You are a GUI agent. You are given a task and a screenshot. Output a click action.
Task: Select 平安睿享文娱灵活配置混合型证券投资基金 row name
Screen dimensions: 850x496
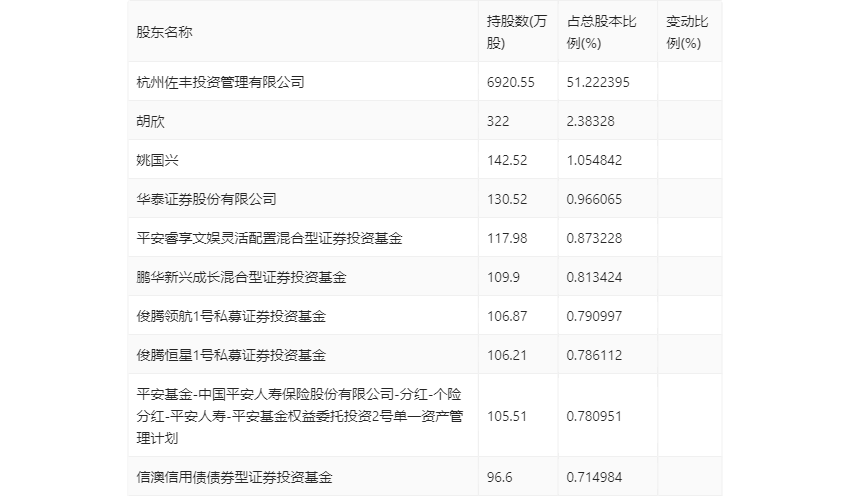point(269,238)
